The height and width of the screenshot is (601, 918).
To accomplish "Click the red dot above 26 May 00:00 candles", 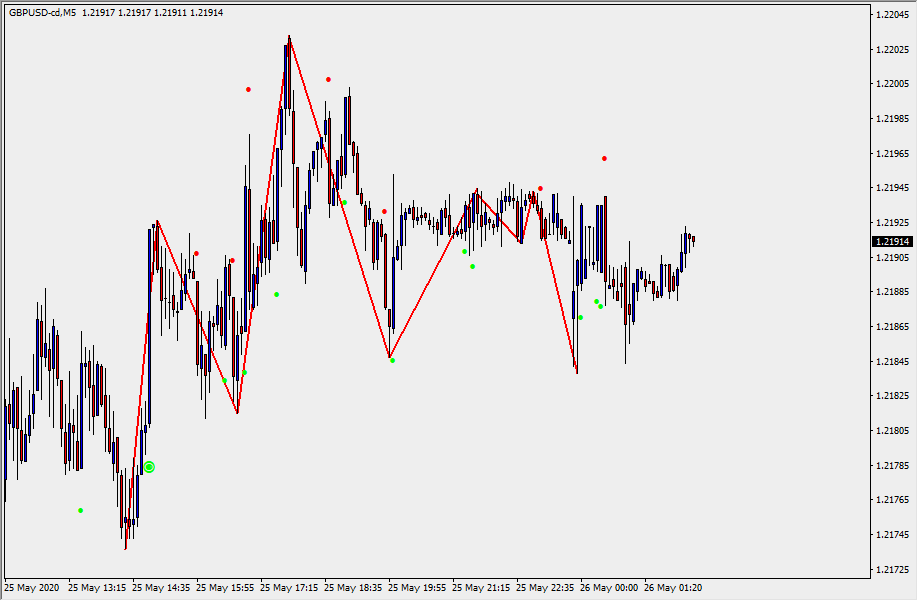I will pyautogui.click(x=604, y=158).
